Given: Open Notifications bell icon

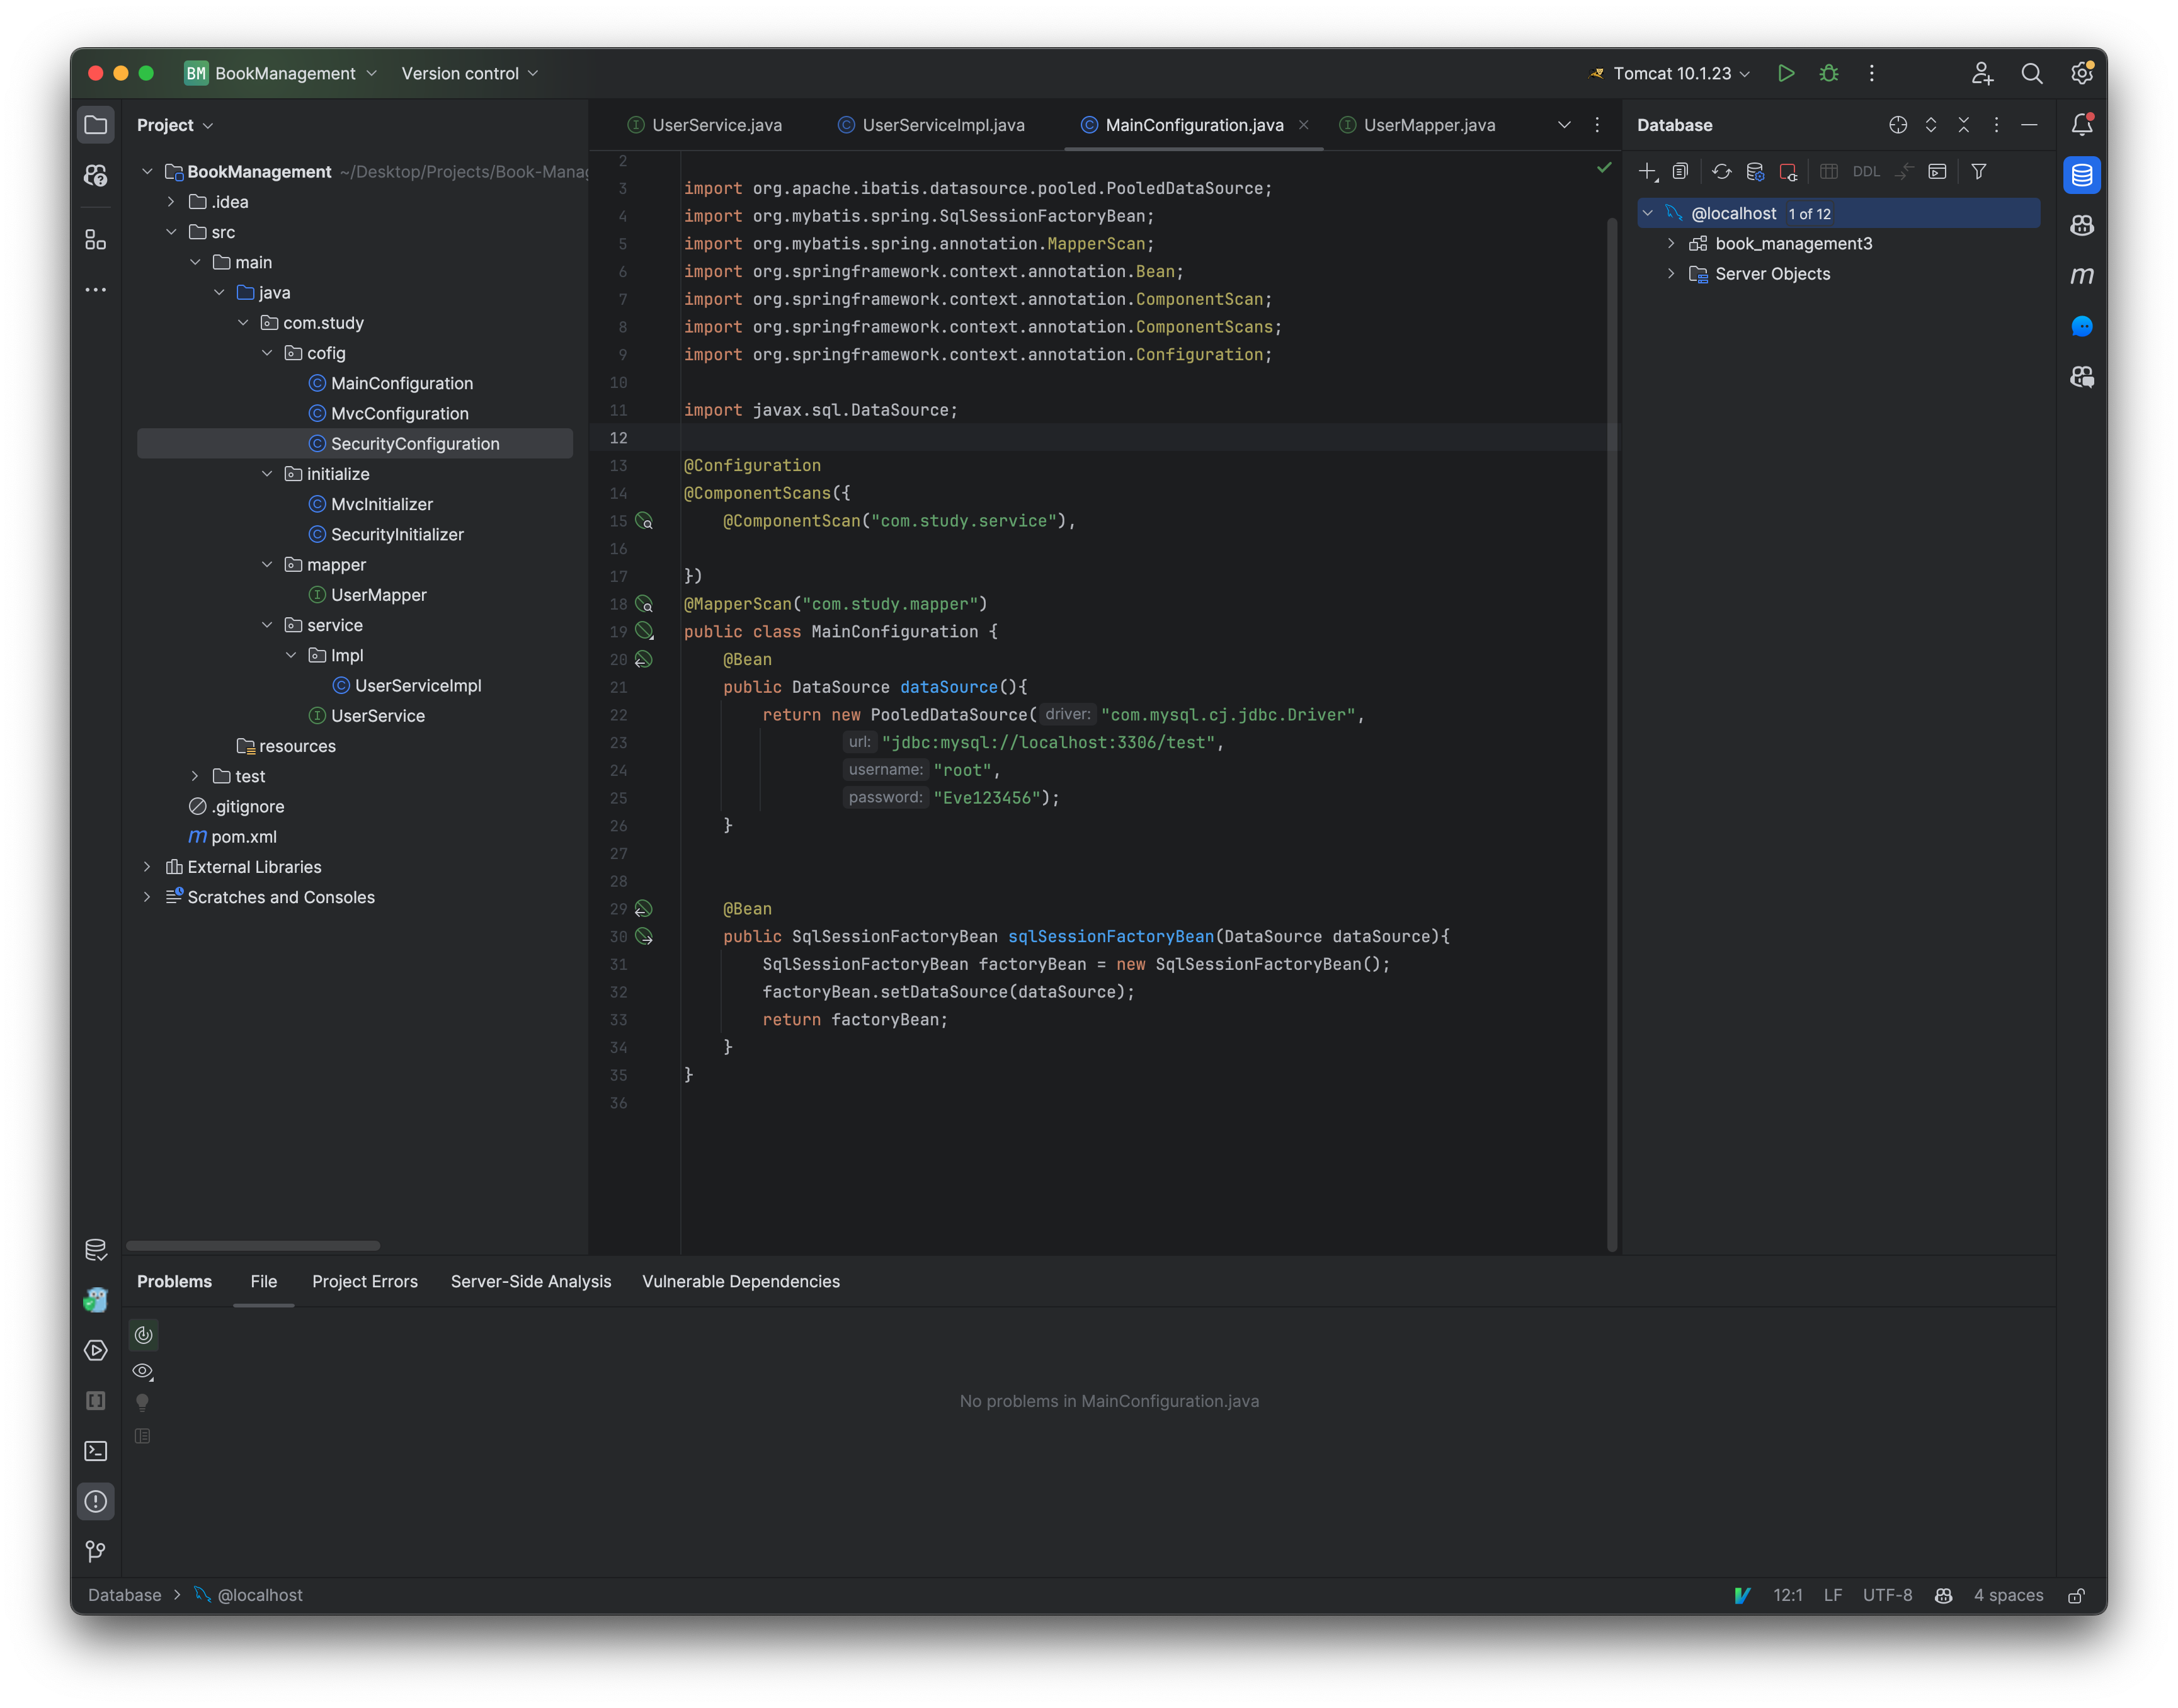Looking at the screenshot, I should point(2081,125).
